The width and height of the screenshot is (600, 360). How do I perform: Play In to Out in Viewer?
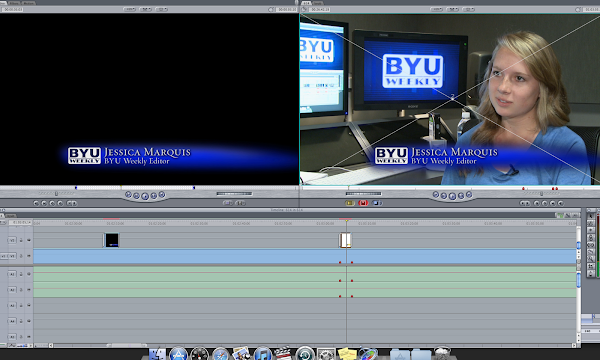click(136, 196)
